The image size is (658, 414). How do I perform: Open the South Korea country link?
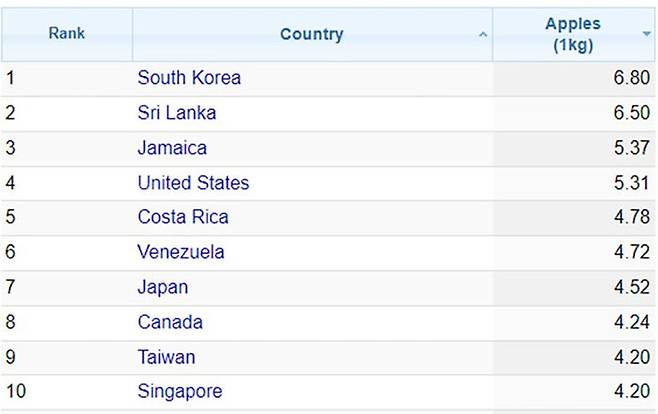(189, 78)
